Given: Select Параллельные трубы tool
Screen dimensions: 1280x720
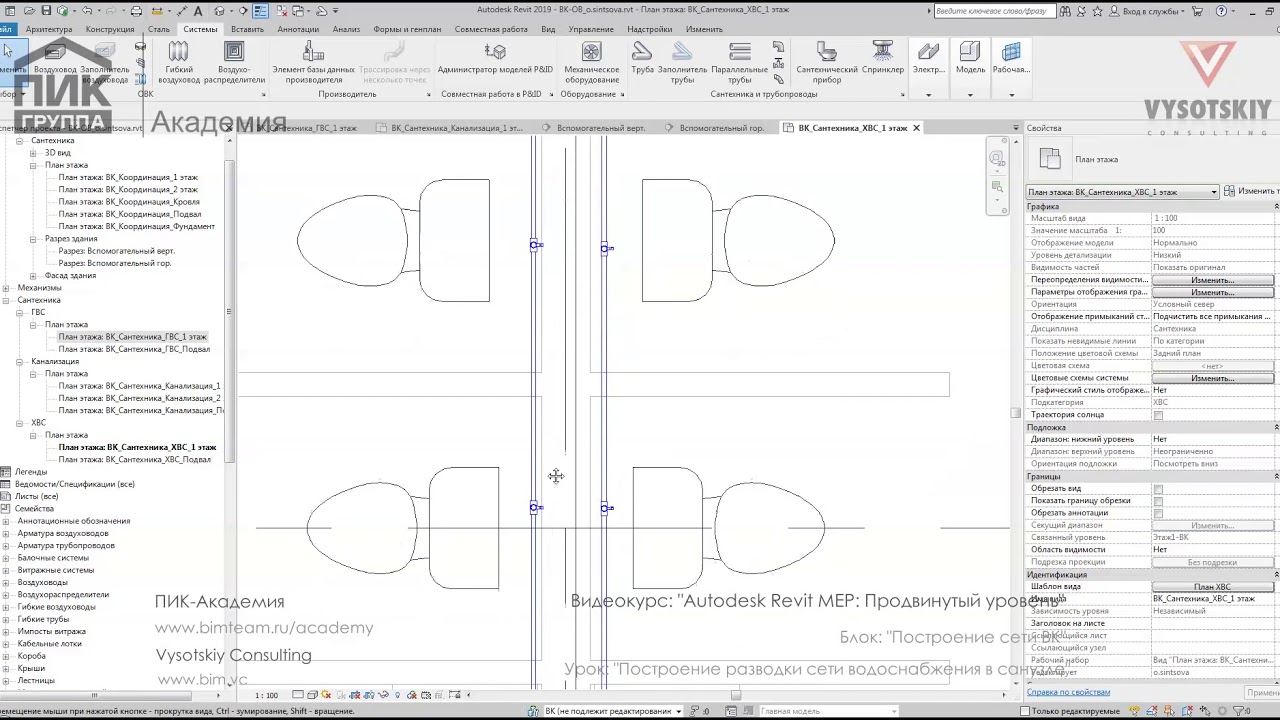Looking at the screenshot, I should (x=739, y=62).
